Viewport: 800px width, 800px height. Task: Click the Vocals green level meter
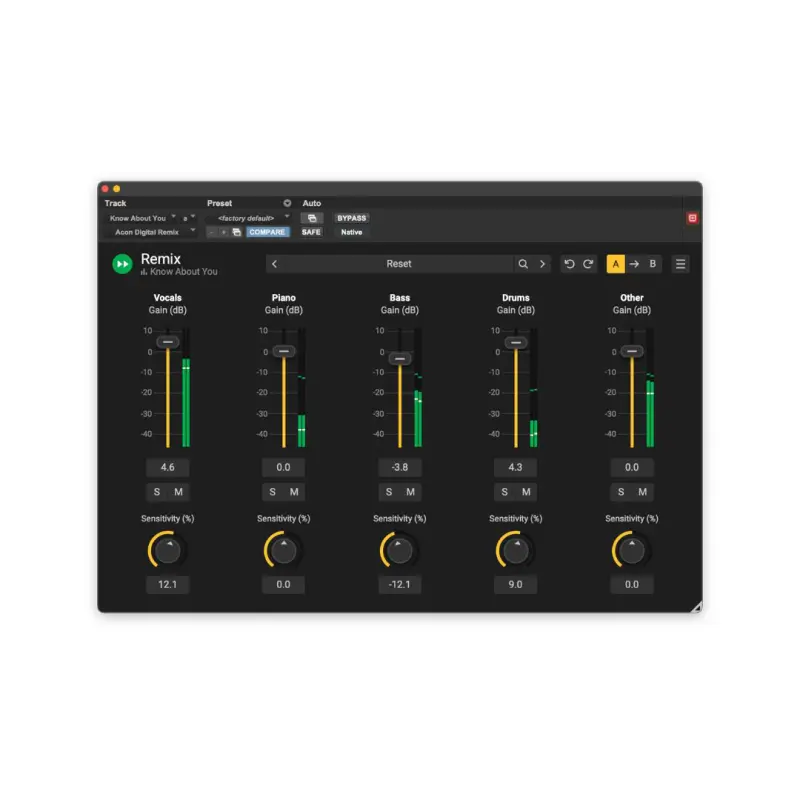(186, 388)
